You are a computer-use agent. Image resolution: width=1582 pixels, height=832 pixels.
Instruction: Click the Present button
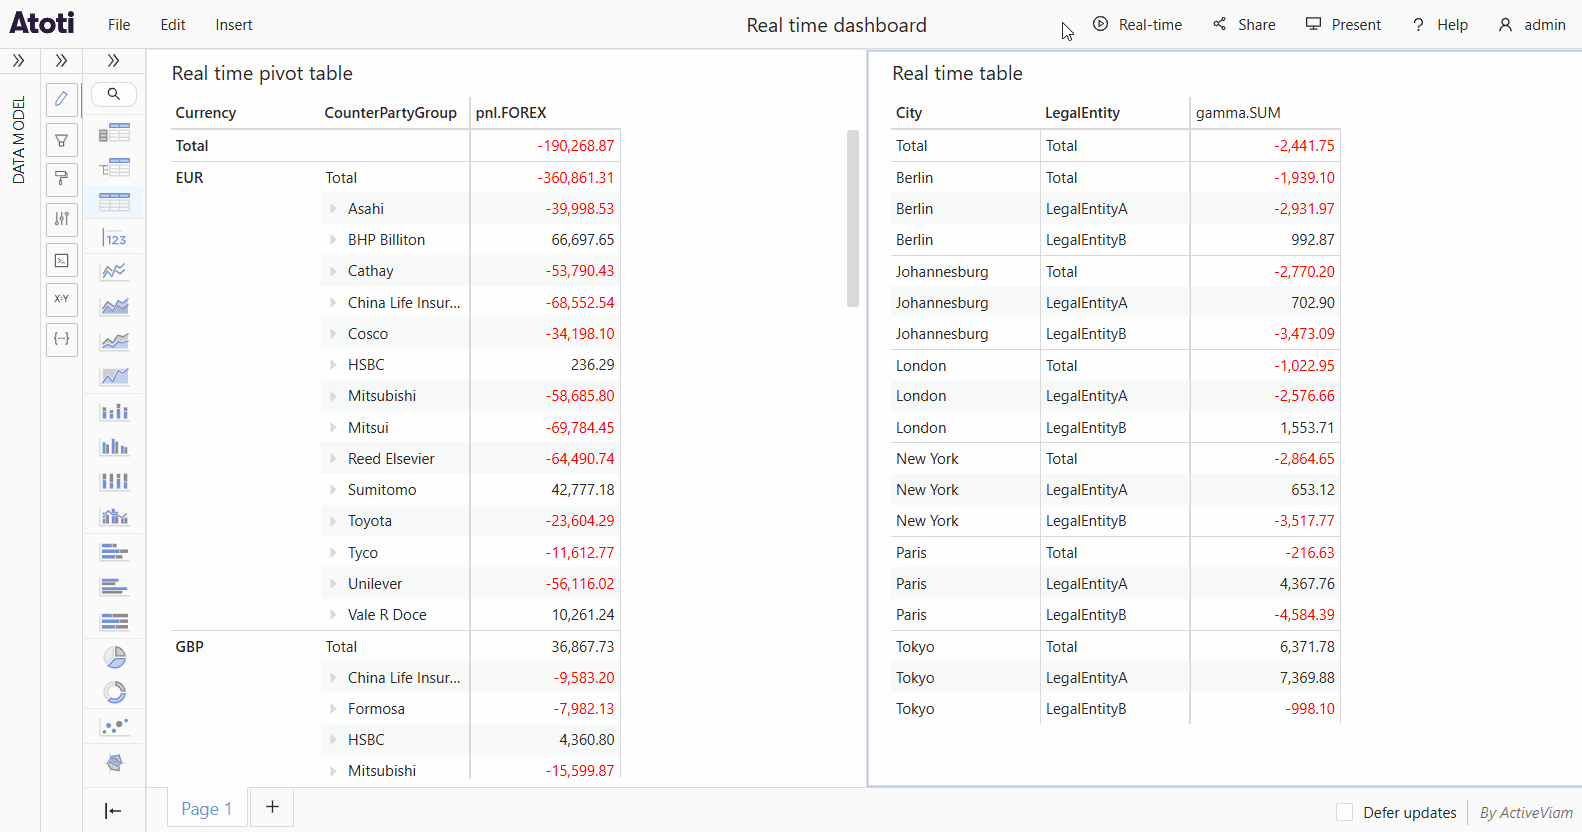[1343, 25]
